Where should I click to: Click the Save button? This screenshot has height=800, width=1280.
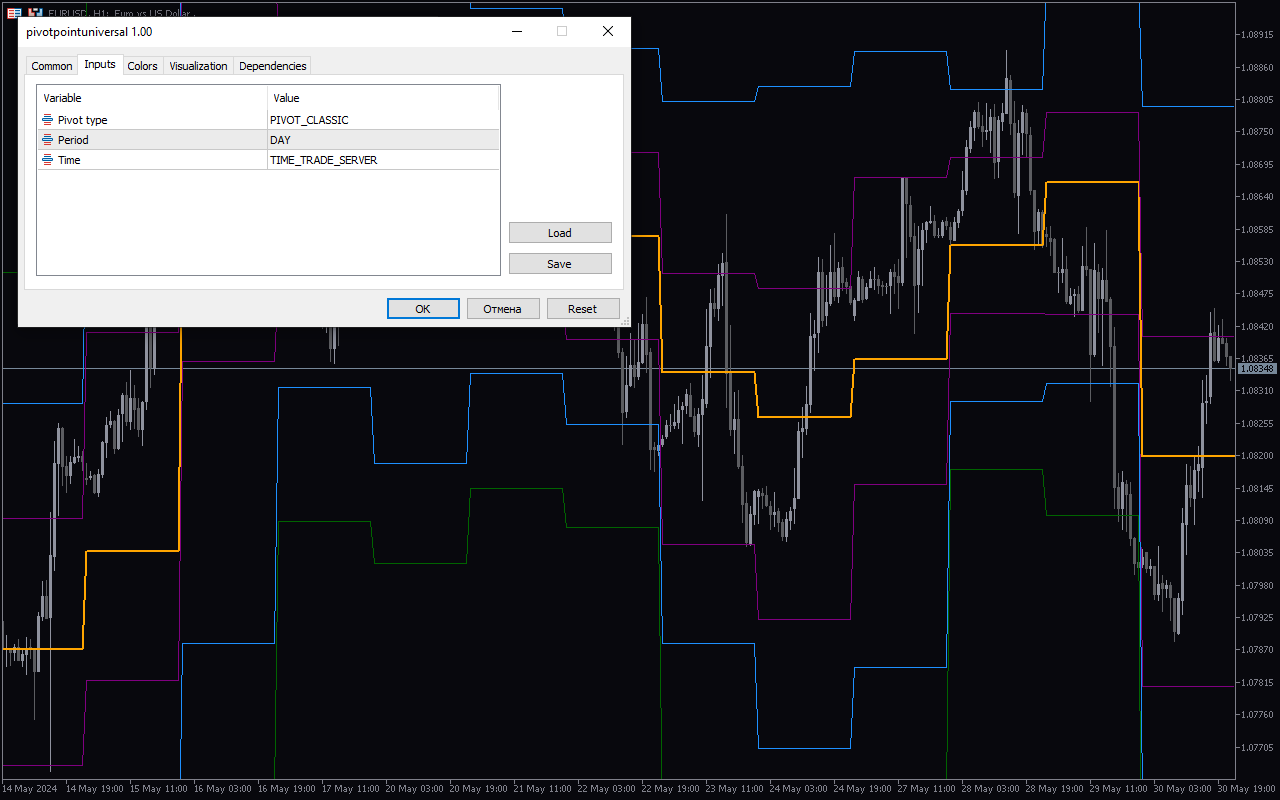(x=560, y=264)
